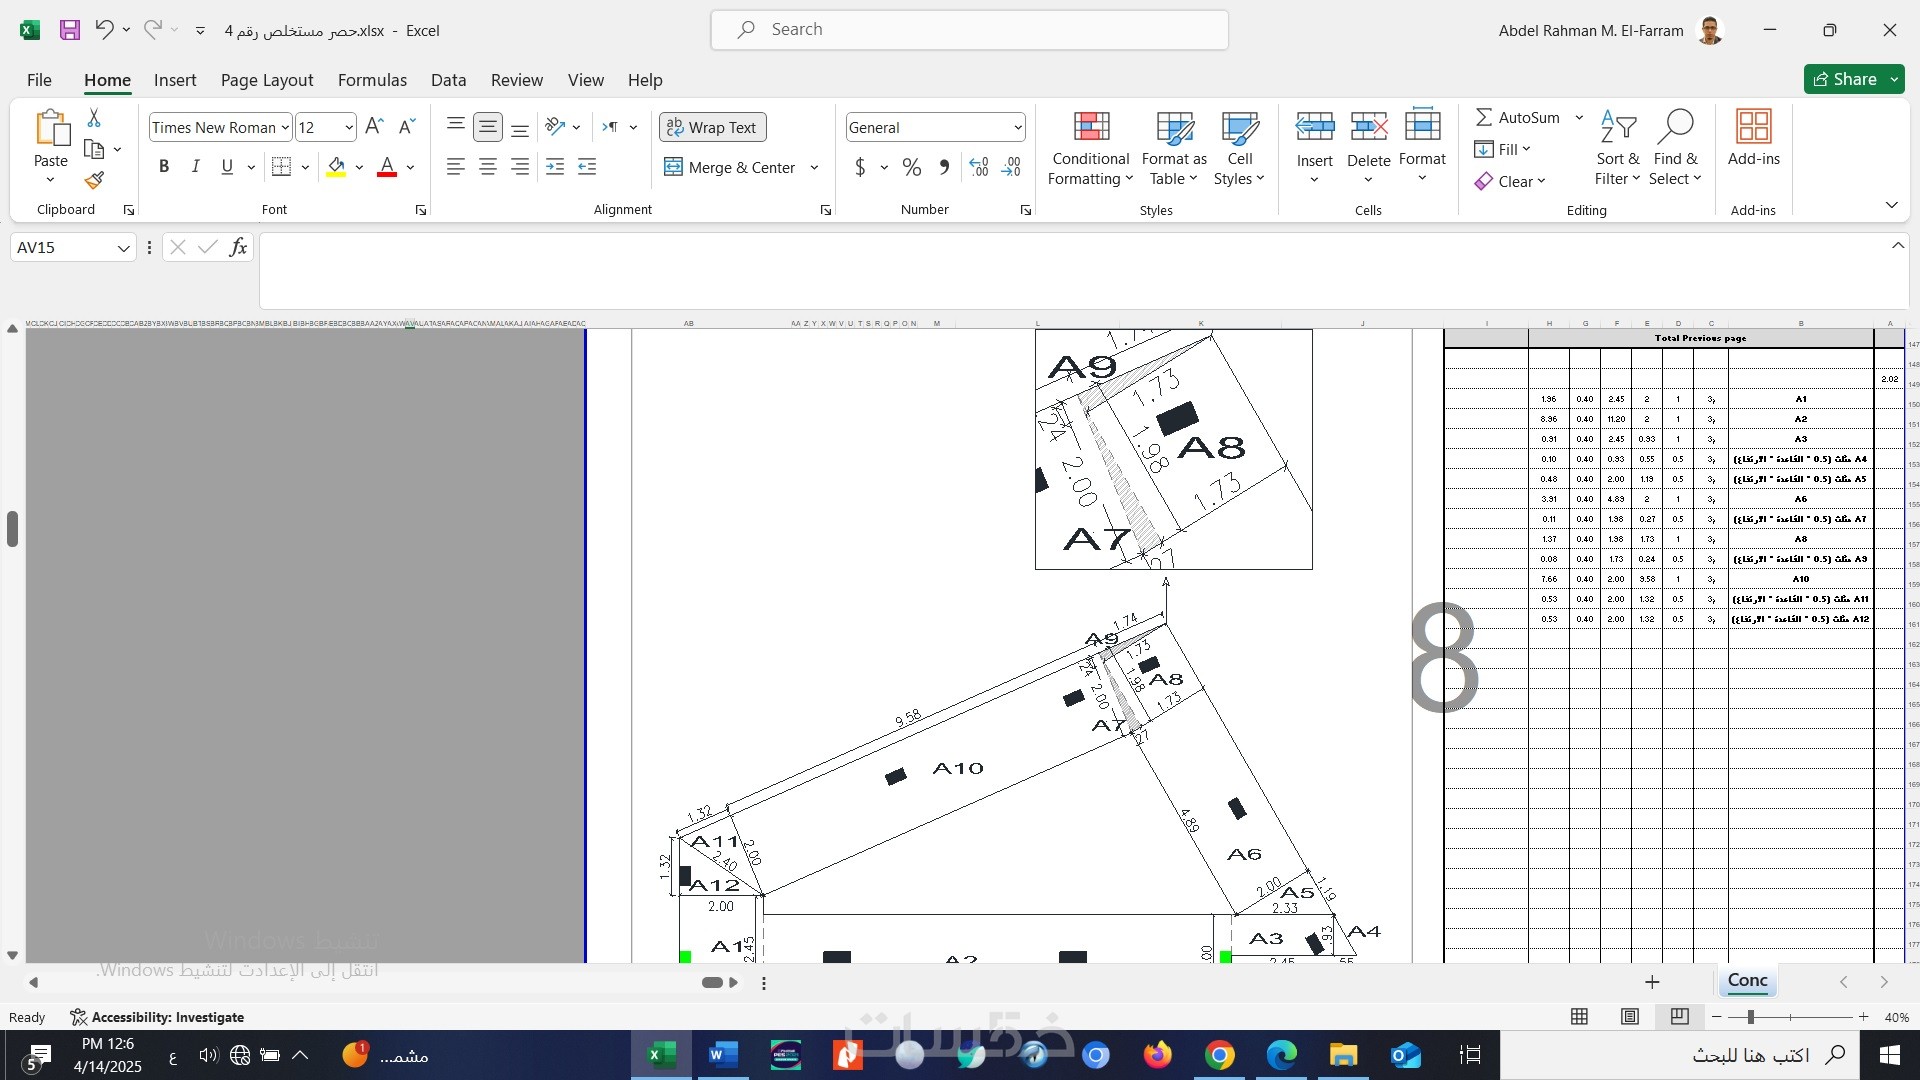Expand the formula bar
This screenshot has height=1080, width=1920.
coord(1897,245)
